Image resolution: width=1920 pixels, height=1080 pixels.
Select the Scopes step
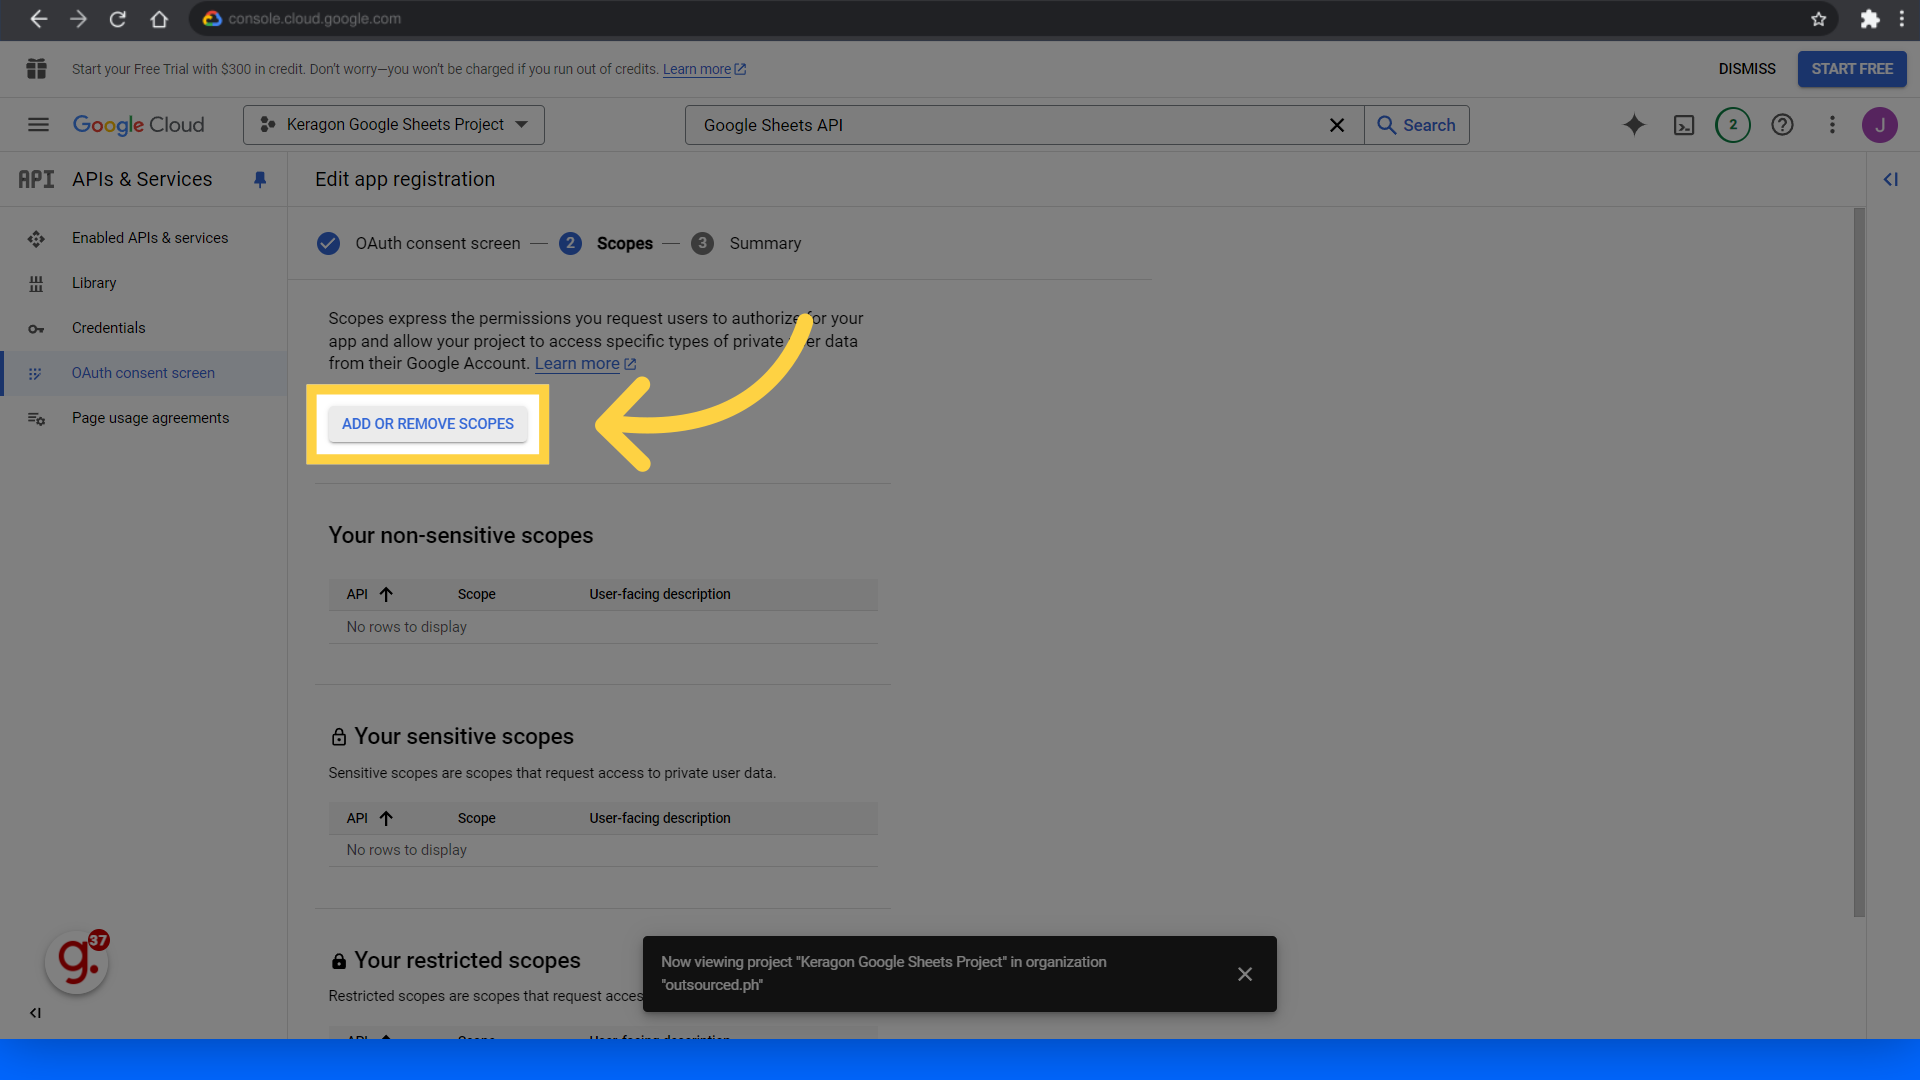pyautogui.click(x=606, y=243)
